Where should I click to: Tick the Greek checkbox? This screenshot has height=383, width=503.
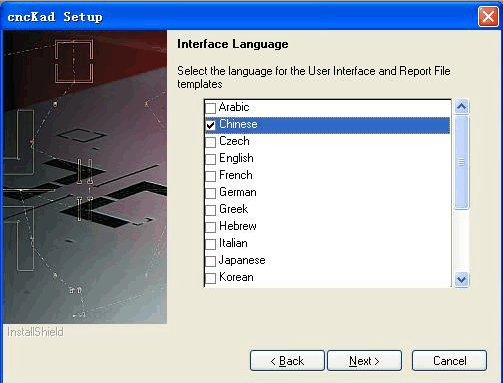(x=210, y=210)
